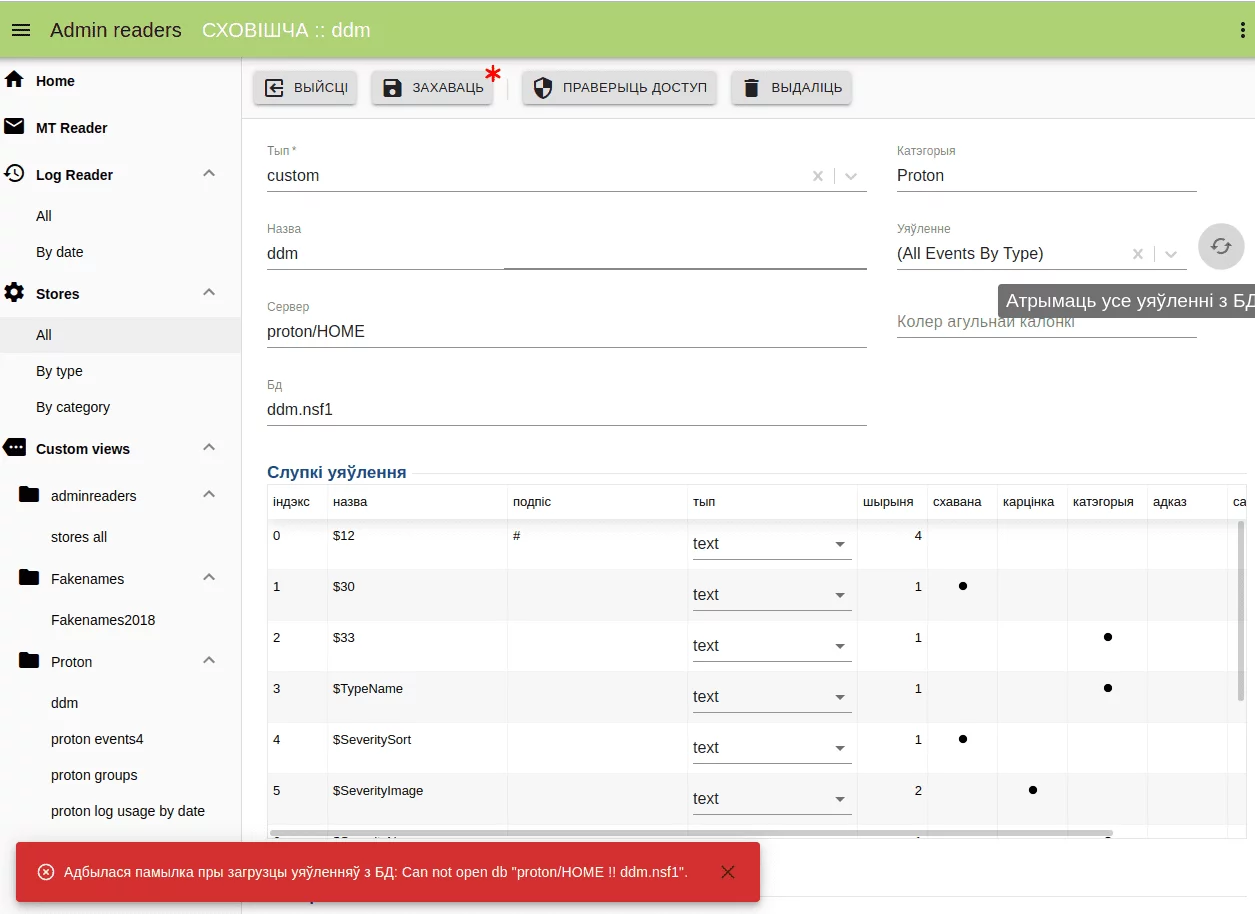Dismiss the red error notification
The image size is (1255, 914).
pyautogui.click(x=727, y=872)
